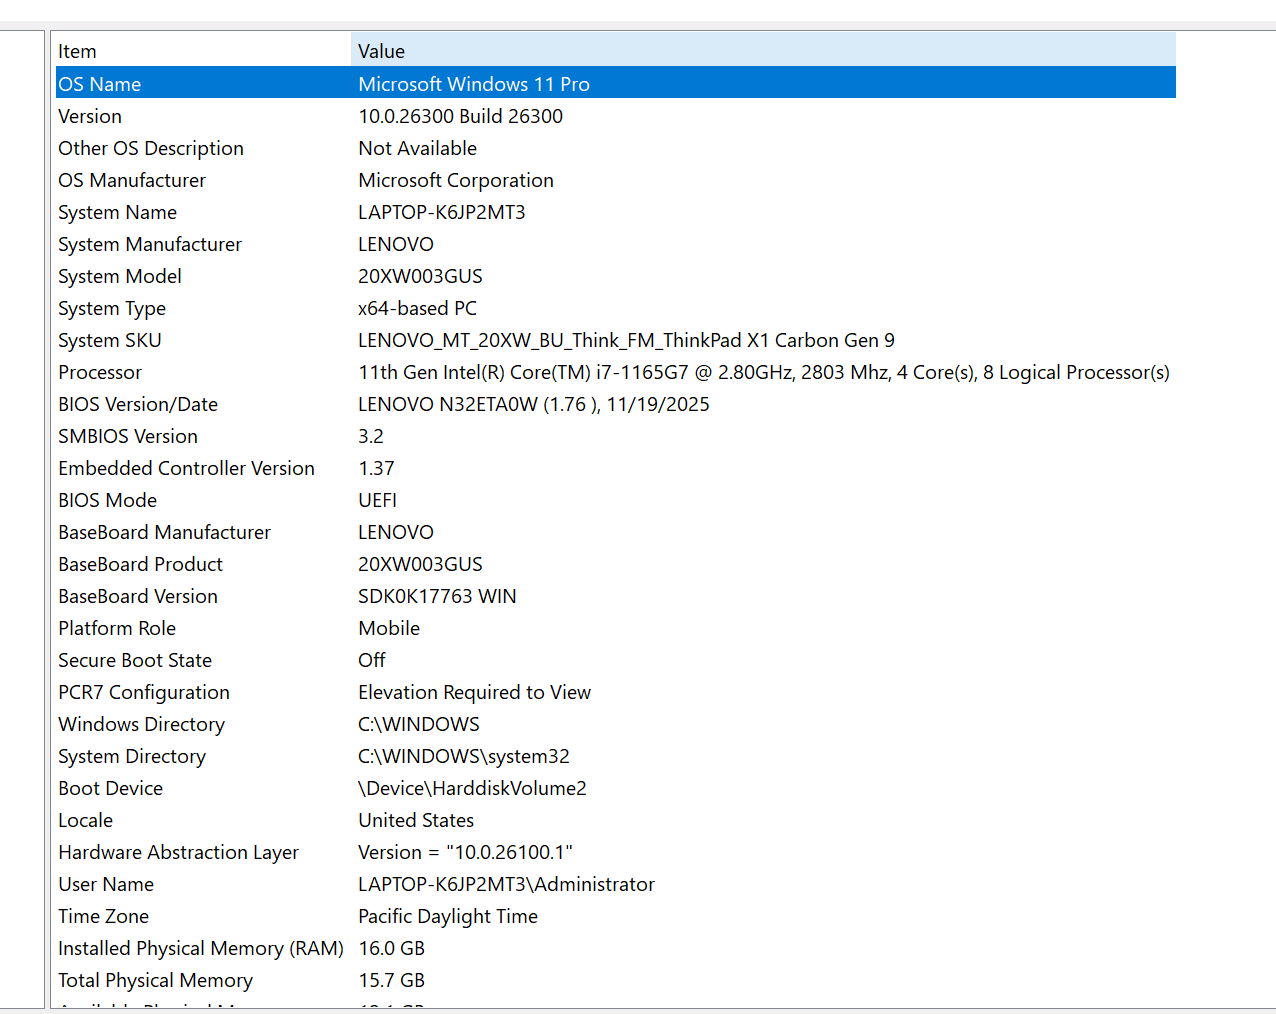Click the "C:\WINDOWS\system32" value
The width and height of the screenshot is (1276, 1014).
(x=464, y=756)
